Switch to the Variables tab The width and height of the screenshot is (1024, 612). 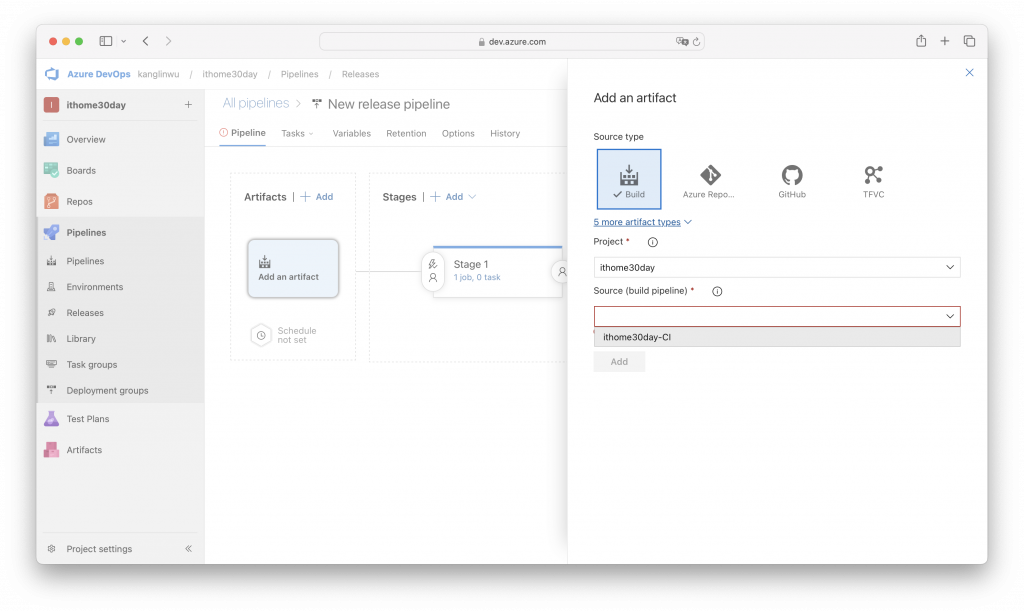[351, 133]
